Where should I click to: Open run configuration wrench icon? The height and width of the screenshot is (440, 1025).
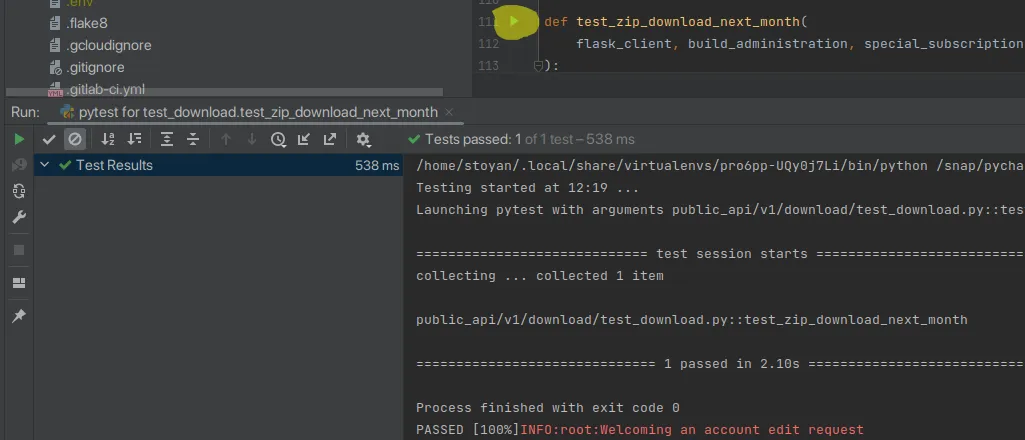coord(18,217)
